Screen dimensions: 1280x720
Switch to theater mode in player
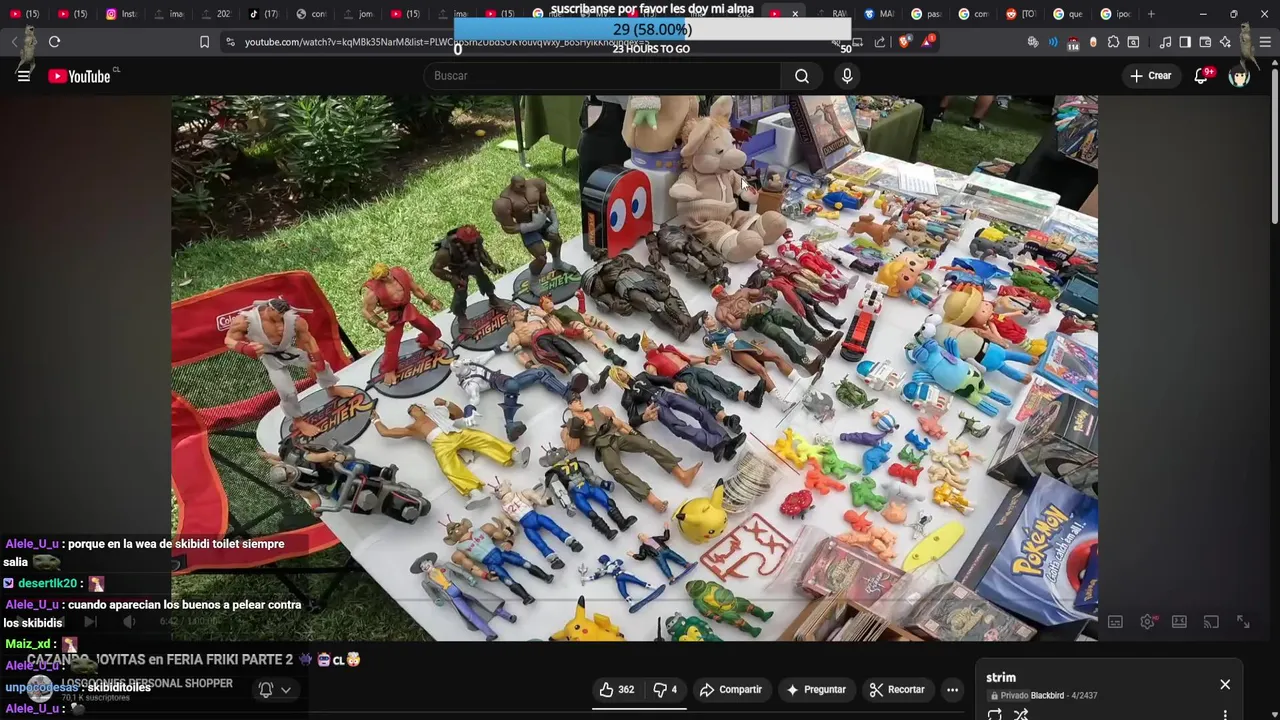1179,622
